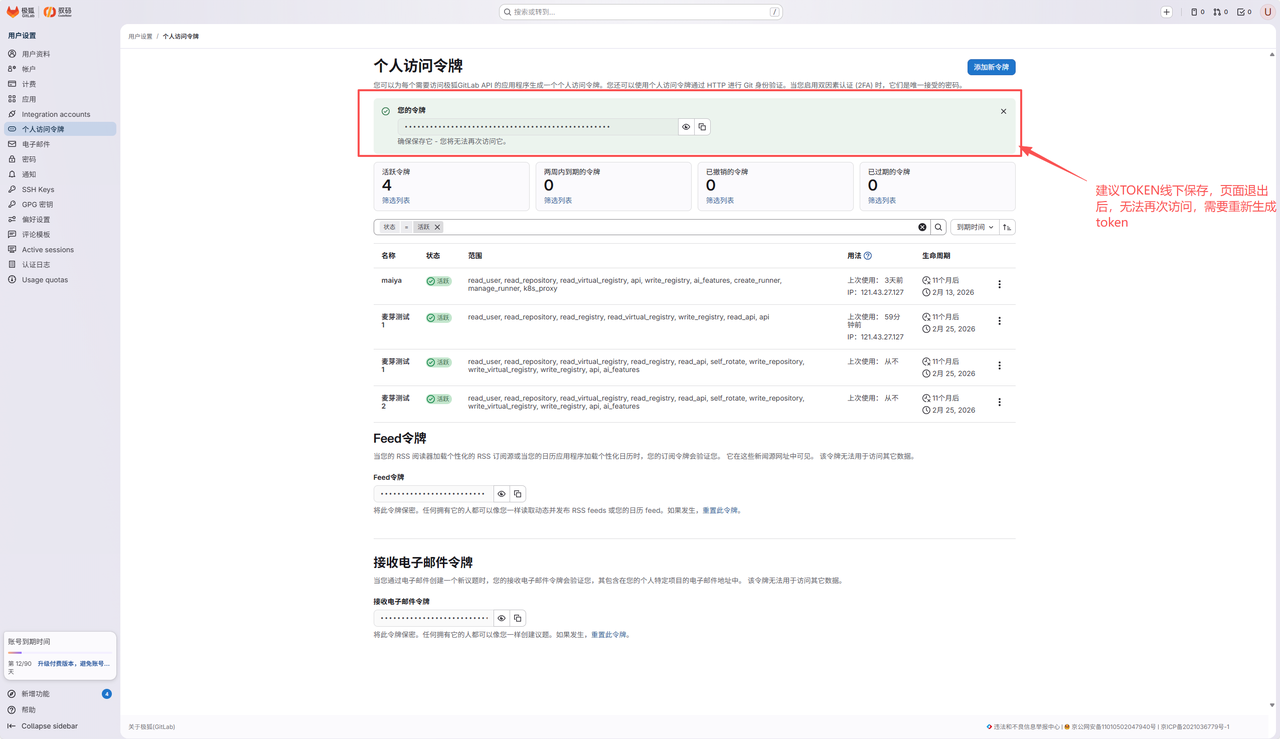This screenshot has width=1280, height=739.
Task: Show the Feed令牌 value via eye icon
Action: (502, 494)
